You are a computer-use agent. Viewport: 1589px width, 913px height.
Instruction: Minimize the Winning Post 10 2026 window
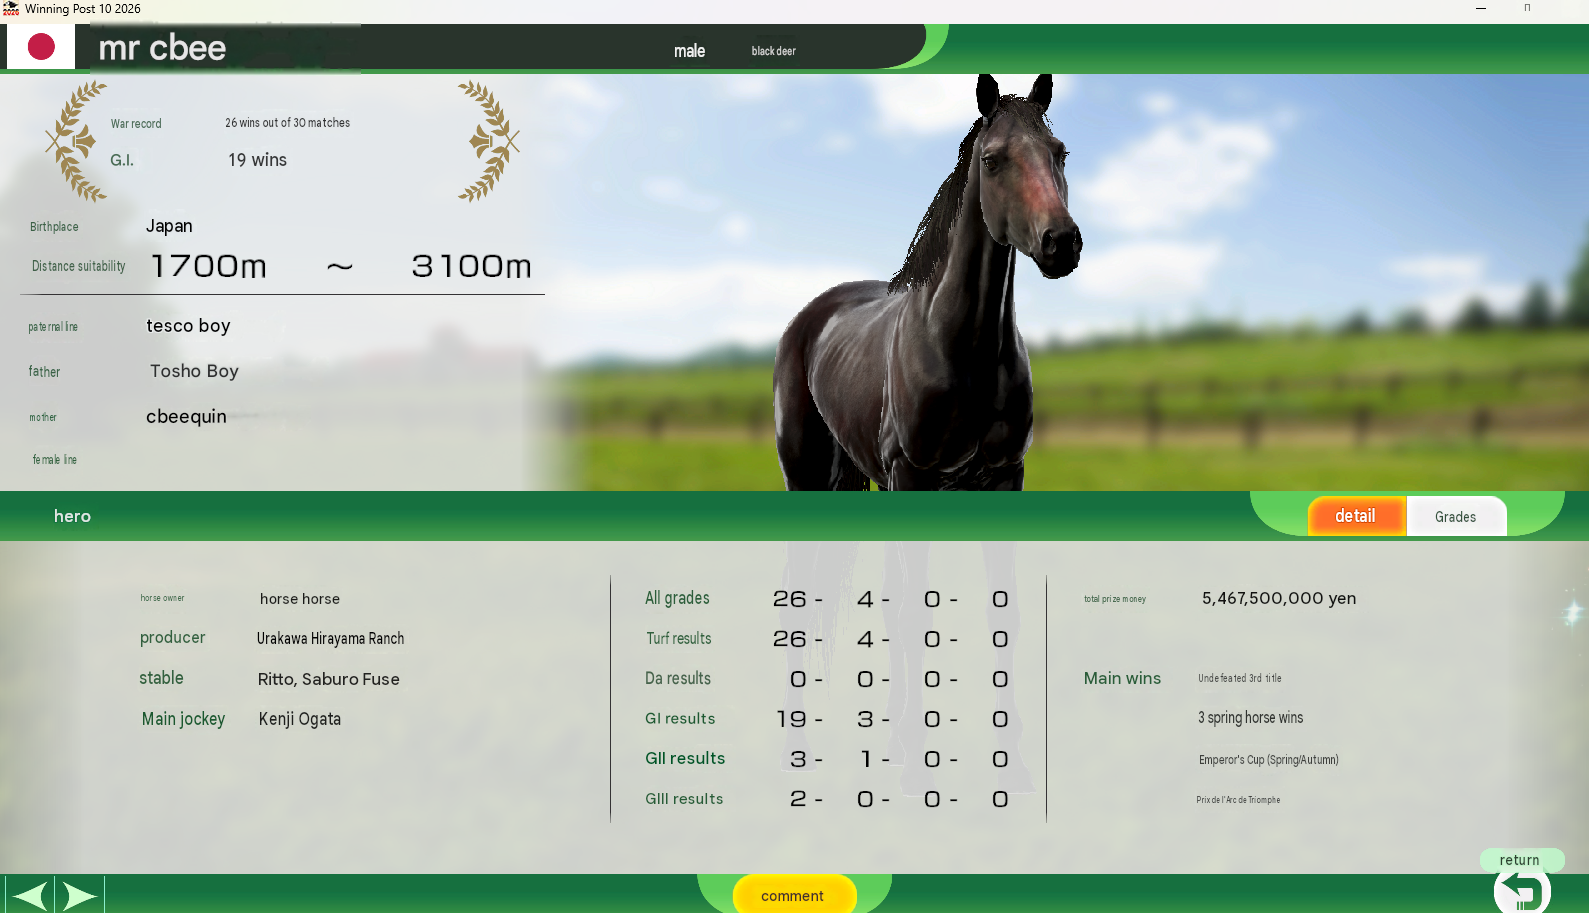1481,8
